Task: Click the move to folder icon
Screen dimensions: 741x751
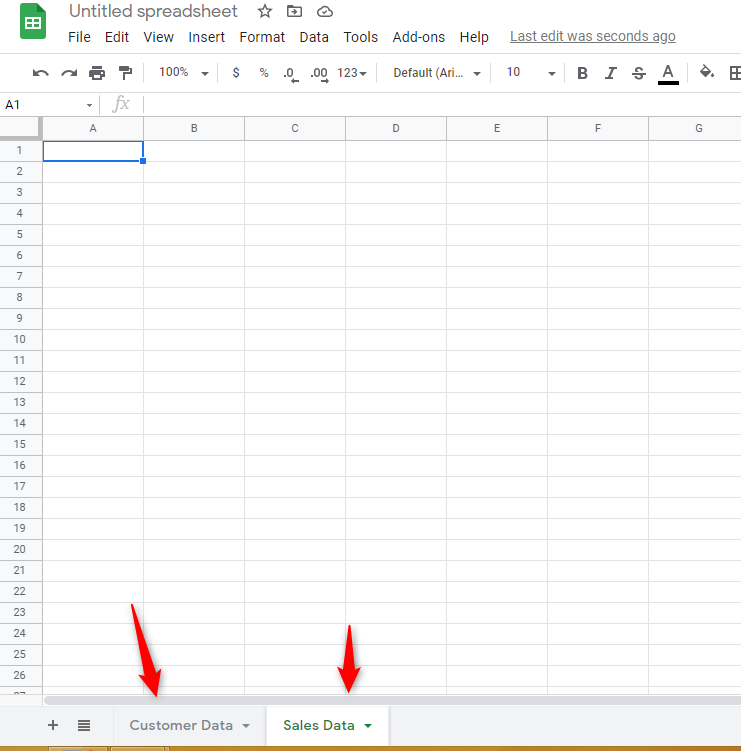Action: click(294, 12)
